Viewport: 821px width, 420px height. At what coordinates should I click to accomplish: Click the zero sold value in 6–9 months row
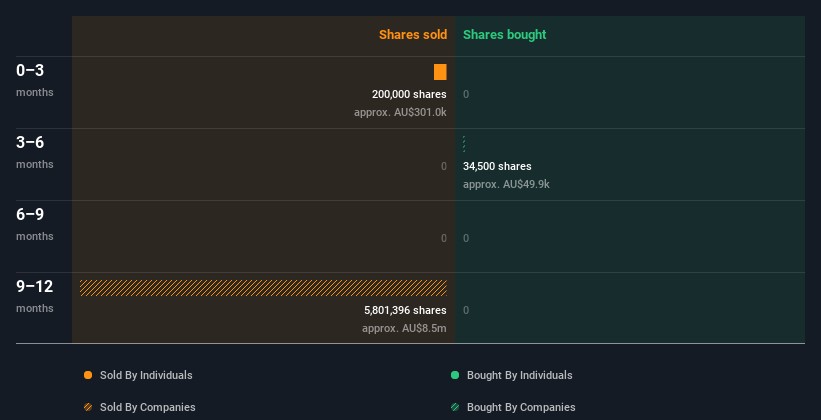[444, 238]
